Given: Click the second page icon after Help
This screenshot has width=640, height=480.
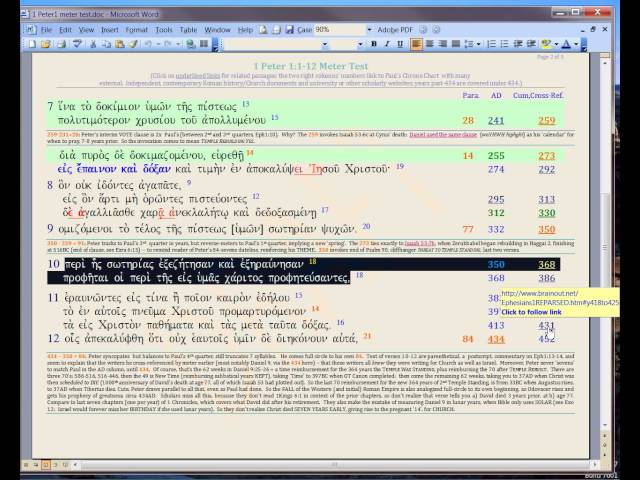Looking at the screenshot, I should pyautogui.click(x=276, y=30).
